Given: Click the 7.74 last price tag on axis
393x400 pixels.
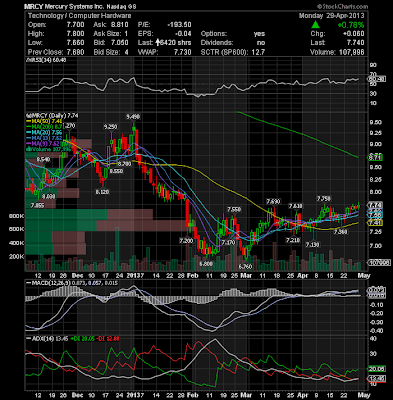Looking at the screenshot, I should 375,205.
